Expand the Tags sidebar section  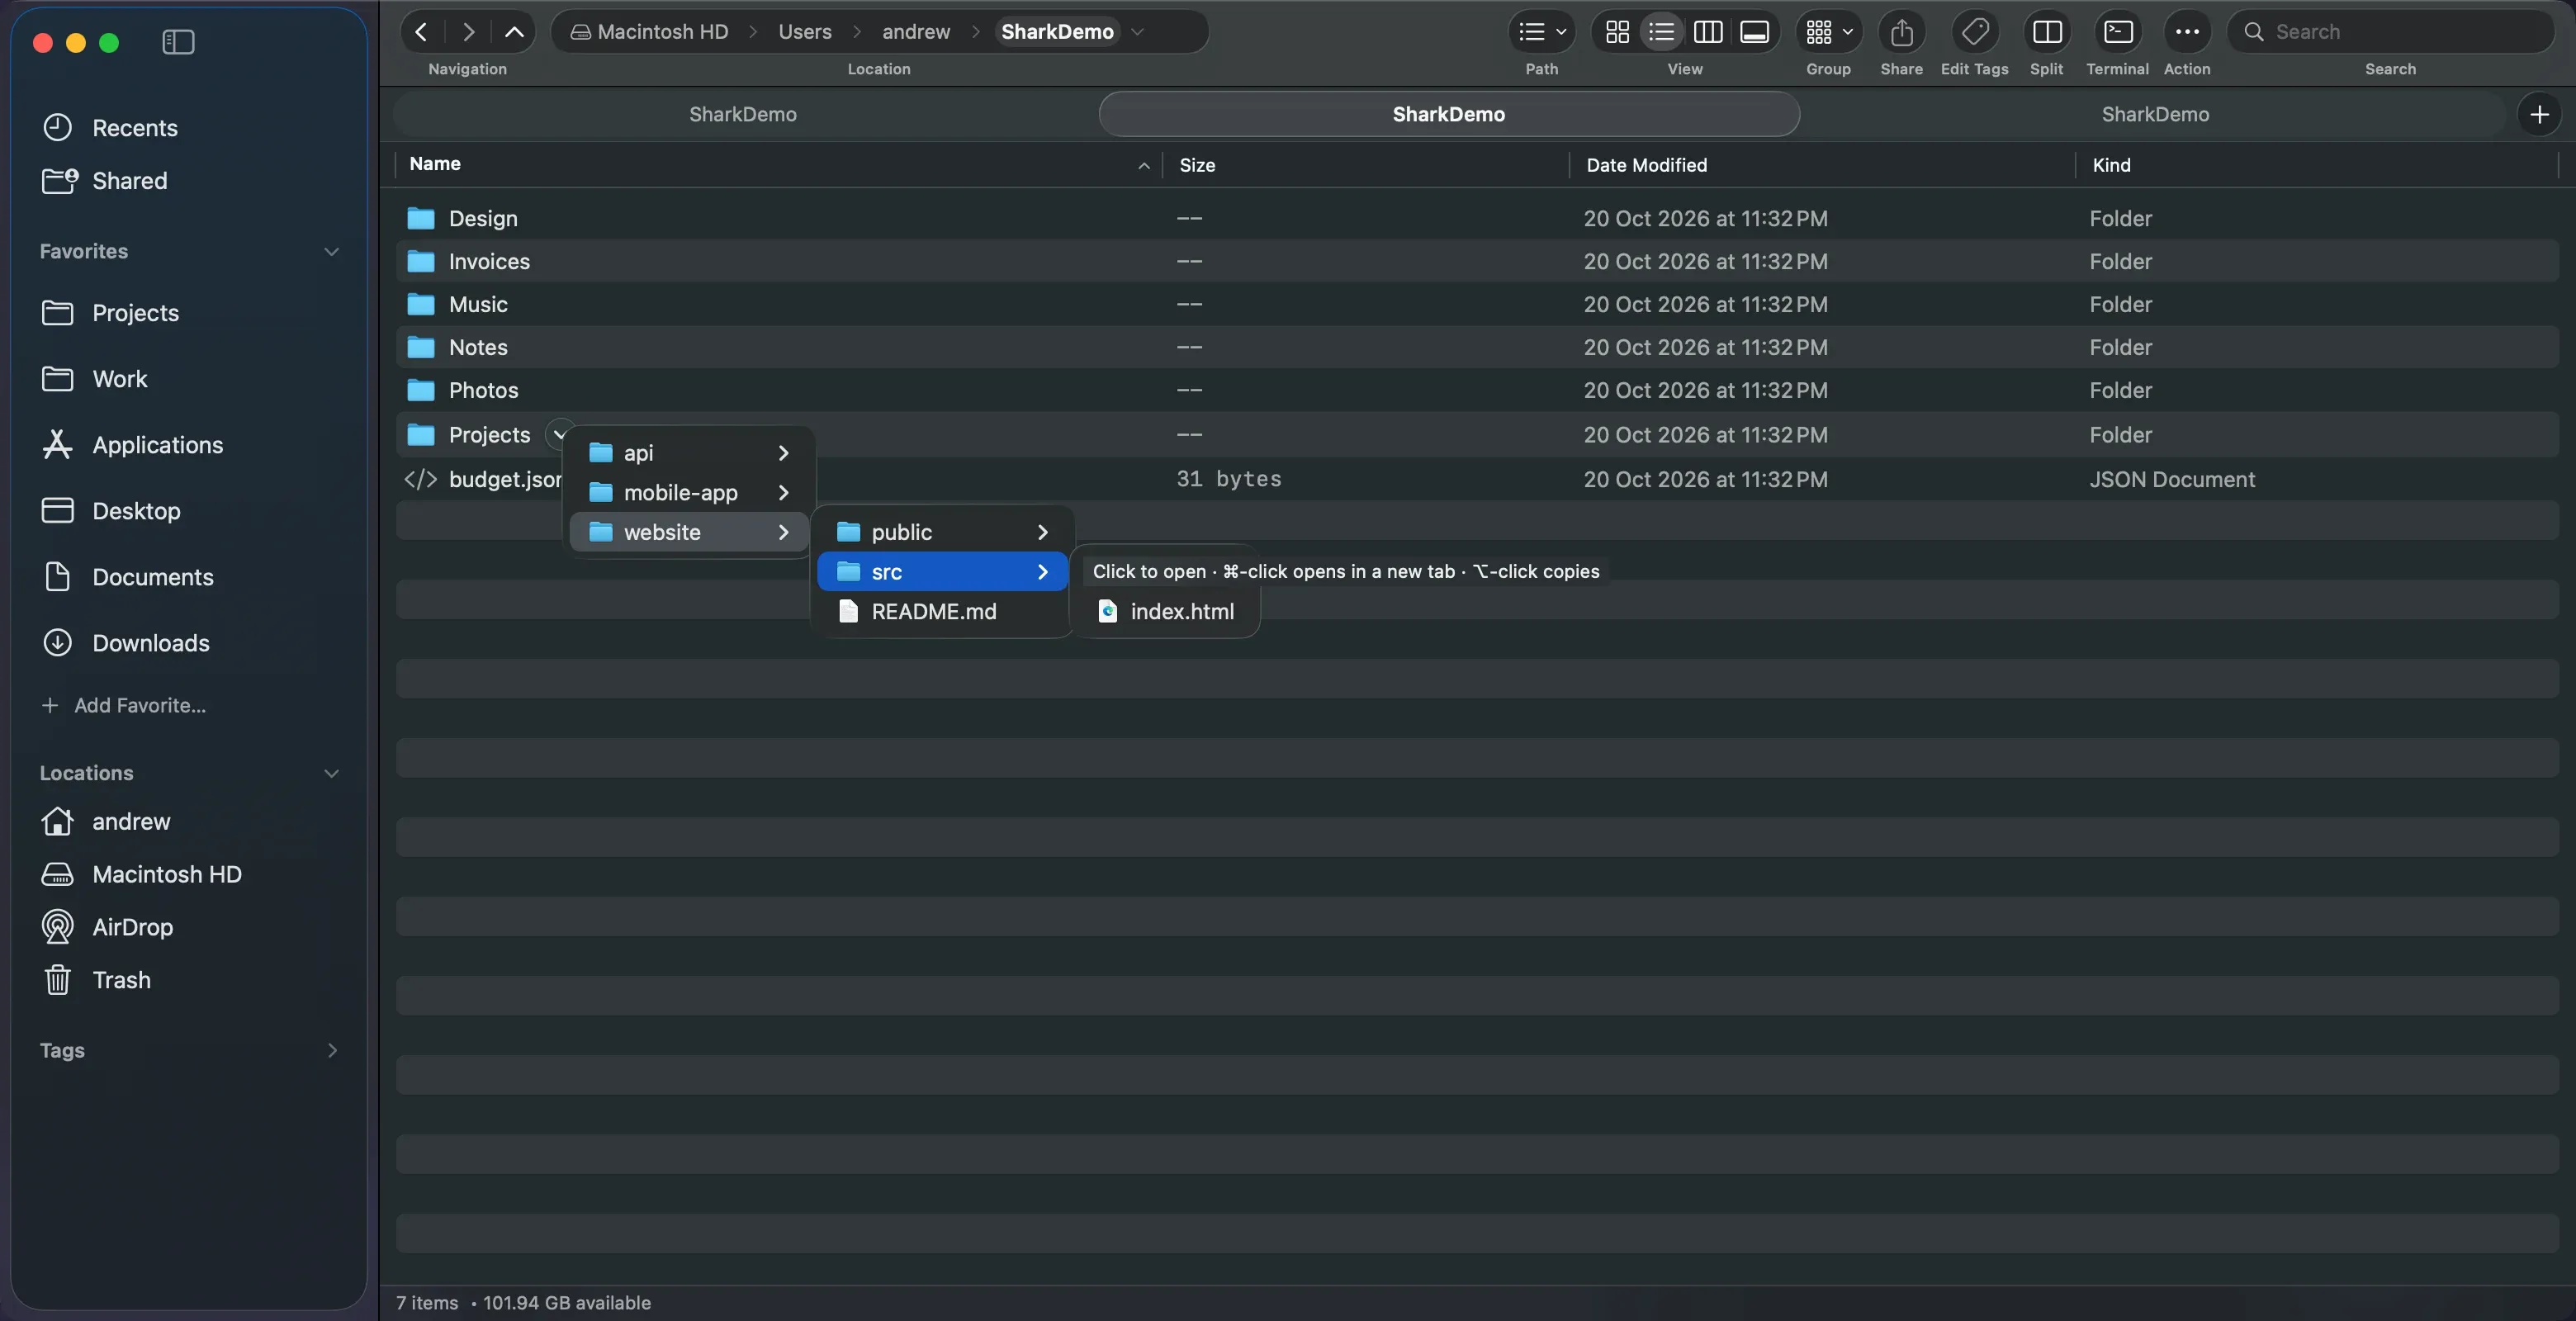click(x=332, y=1051)
